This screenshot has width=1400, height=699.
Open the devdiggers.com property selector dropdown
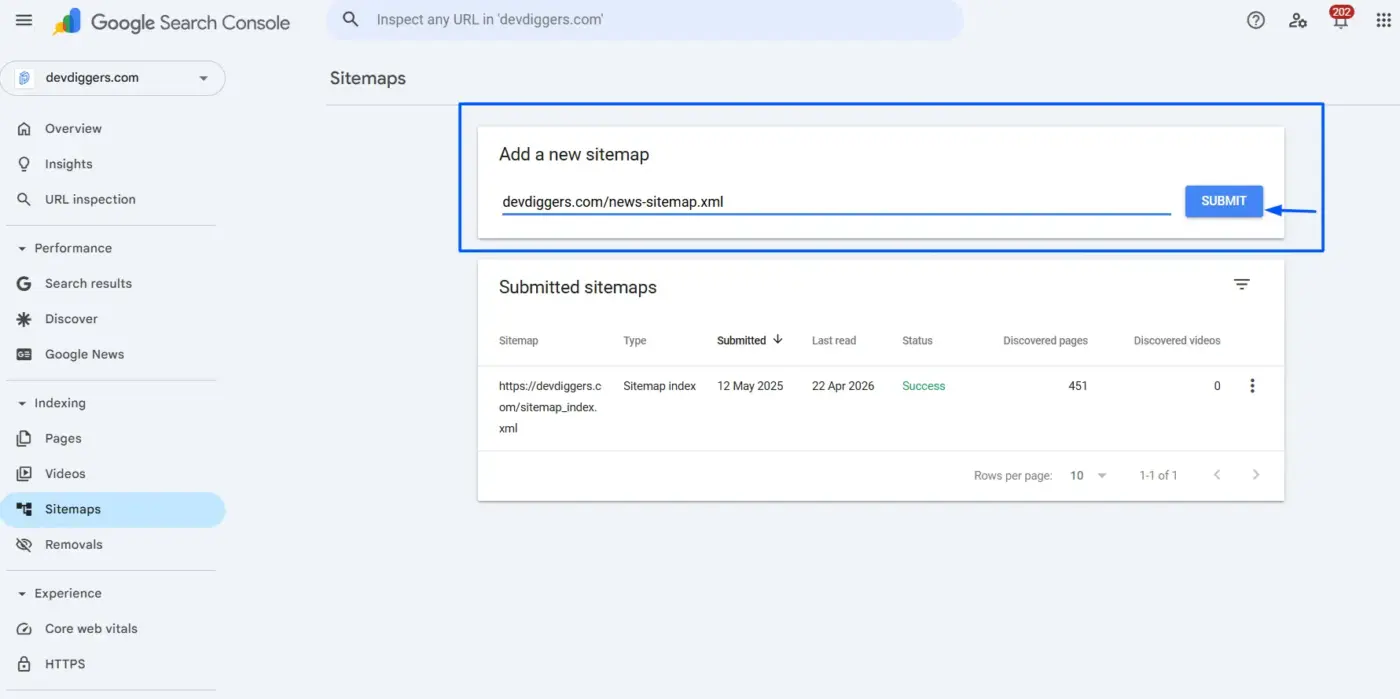pyautogui.click(x=113, y=78)
